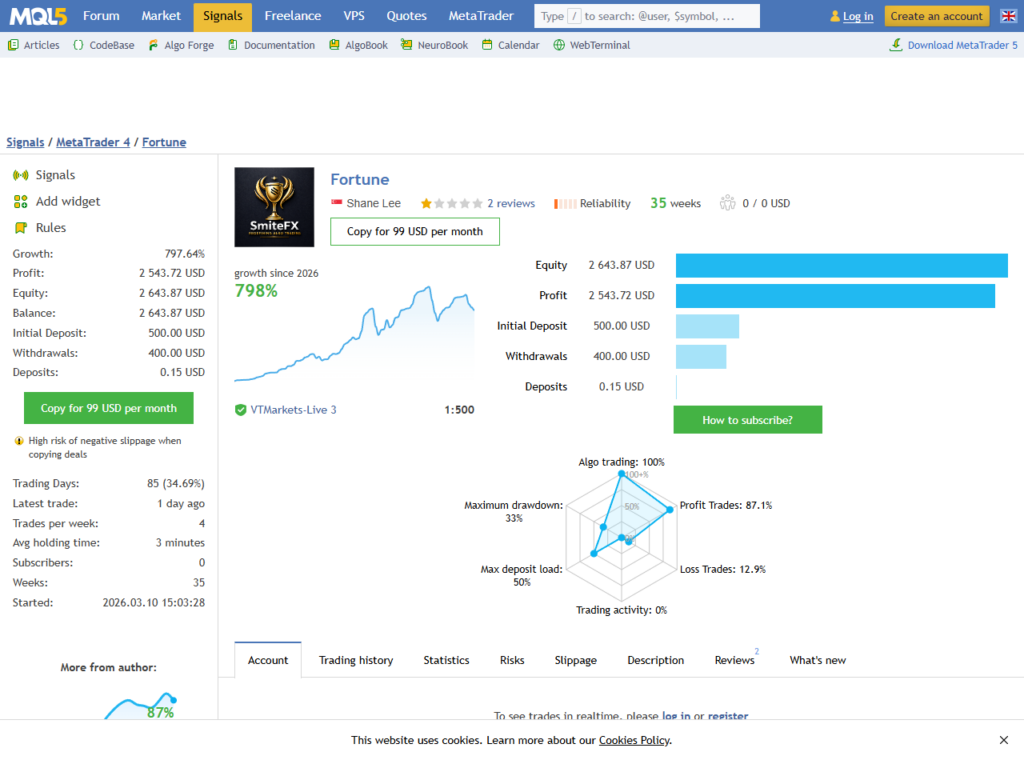Click the outlined Copy for 99 USD per month button
Image resolution: width=1024 pixels, height=760 pixels.
[415, 232]
